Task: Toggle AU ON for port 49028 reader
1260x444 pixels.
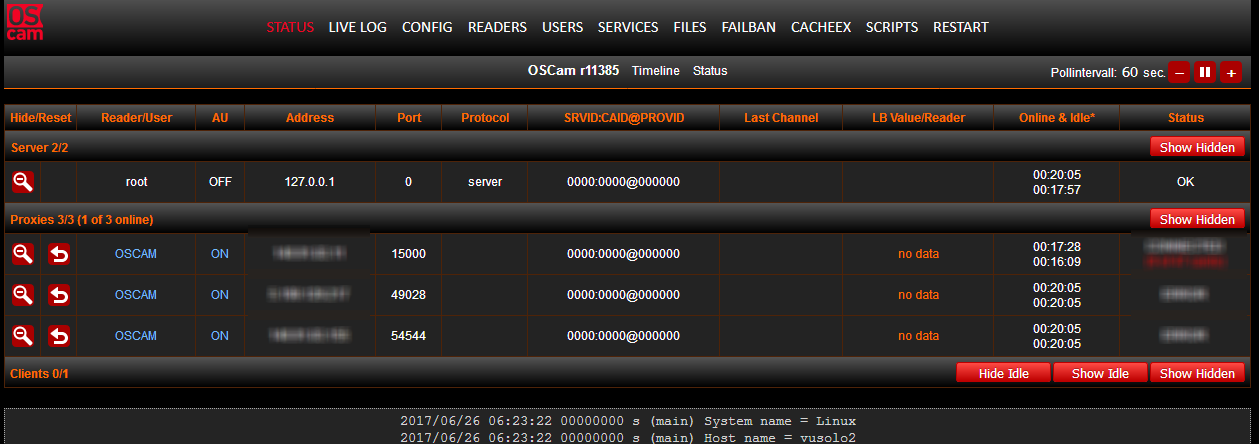Action: point(219,295)
